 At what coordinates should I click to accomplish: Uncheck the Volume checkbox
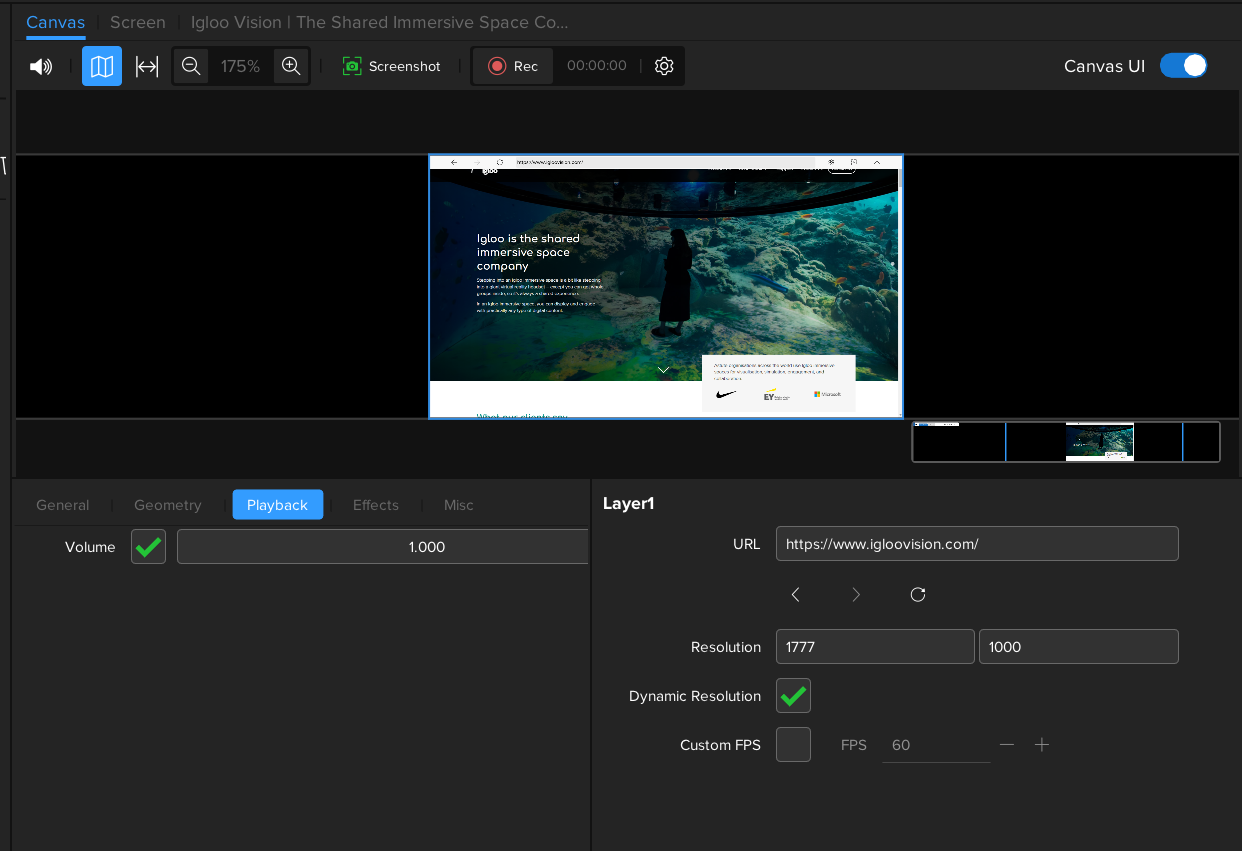[x=149, y=547]
